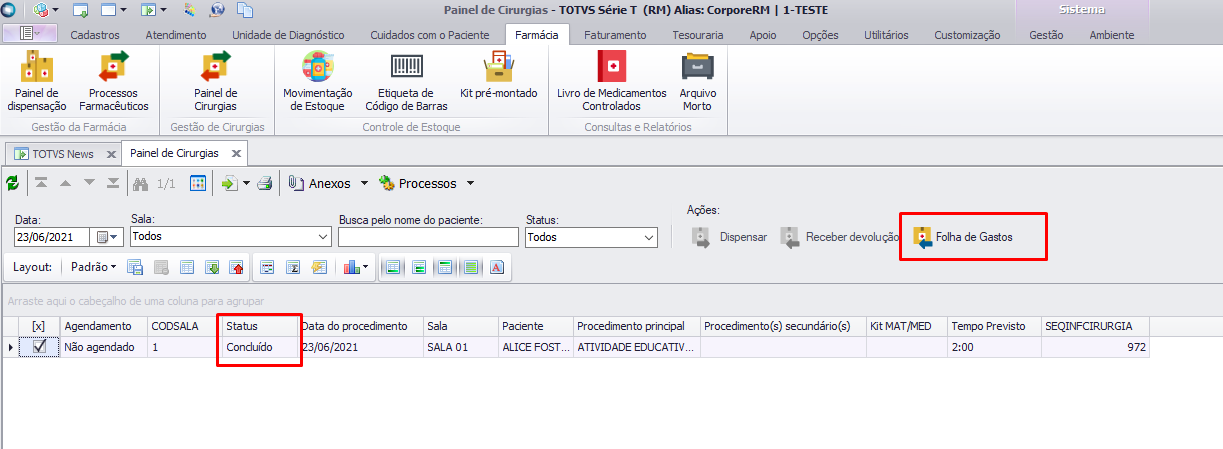Select the SALA 01 cell
The width and height of the screenshot is (1223, 449).
pyautogui.click(x=460, y=346)
